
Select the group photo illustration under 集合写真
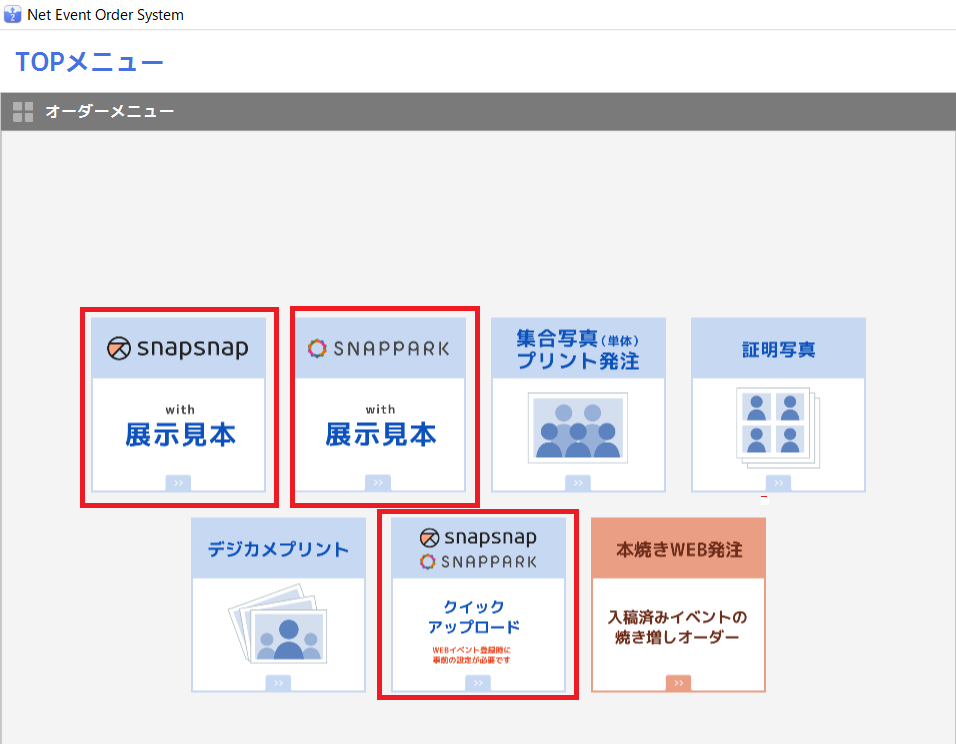(578, 428)
